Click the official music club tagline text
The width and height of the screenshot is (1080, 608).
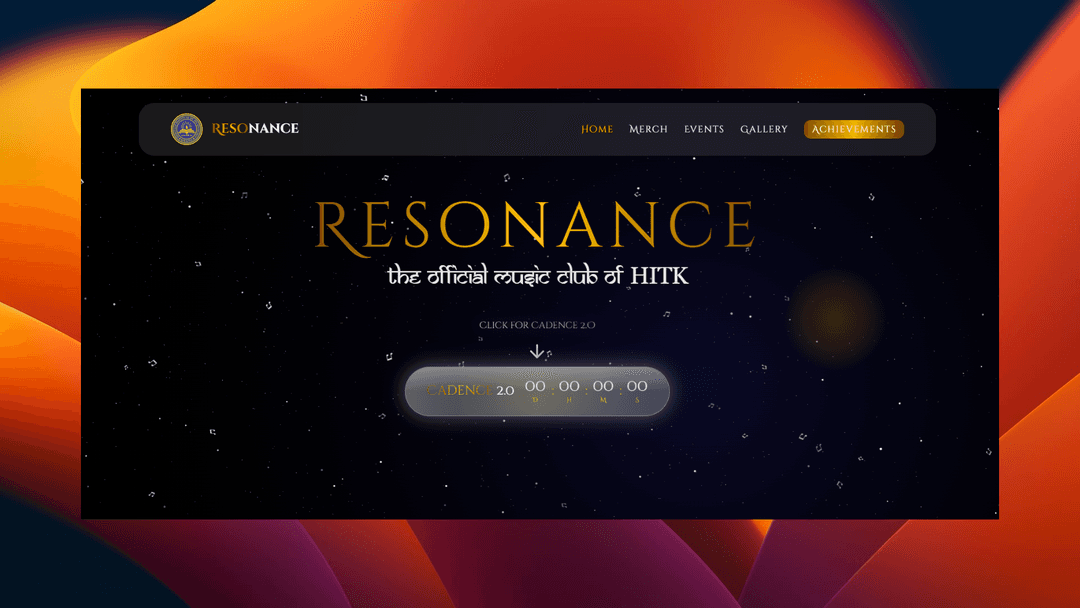pyautogui.click(x=537, y=276)
